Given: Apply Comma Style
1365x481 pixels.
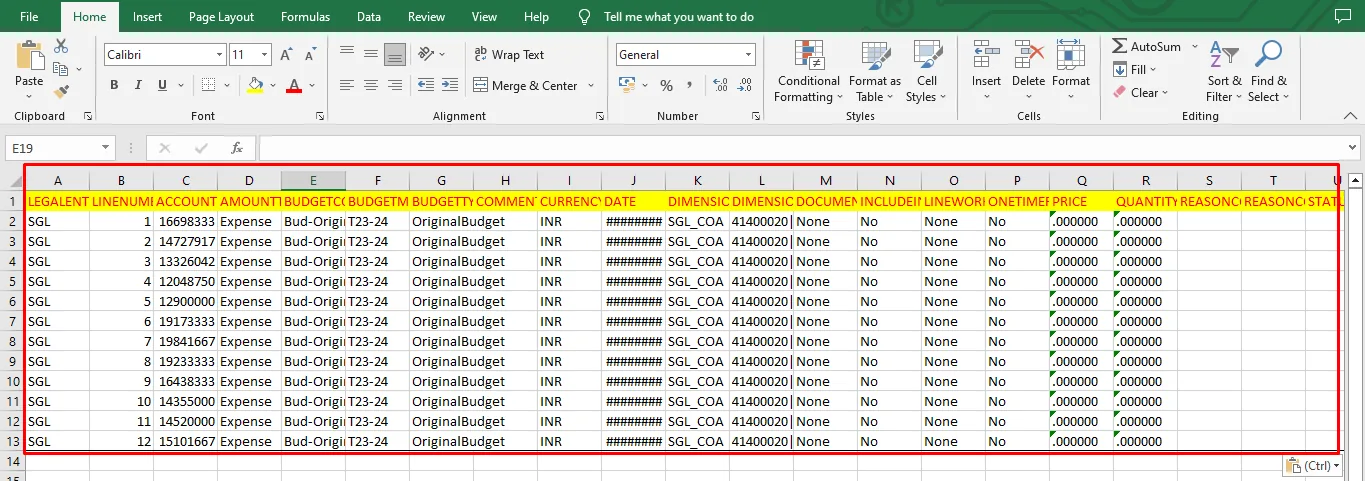Looking at the screenshot, I should point(691,86).
